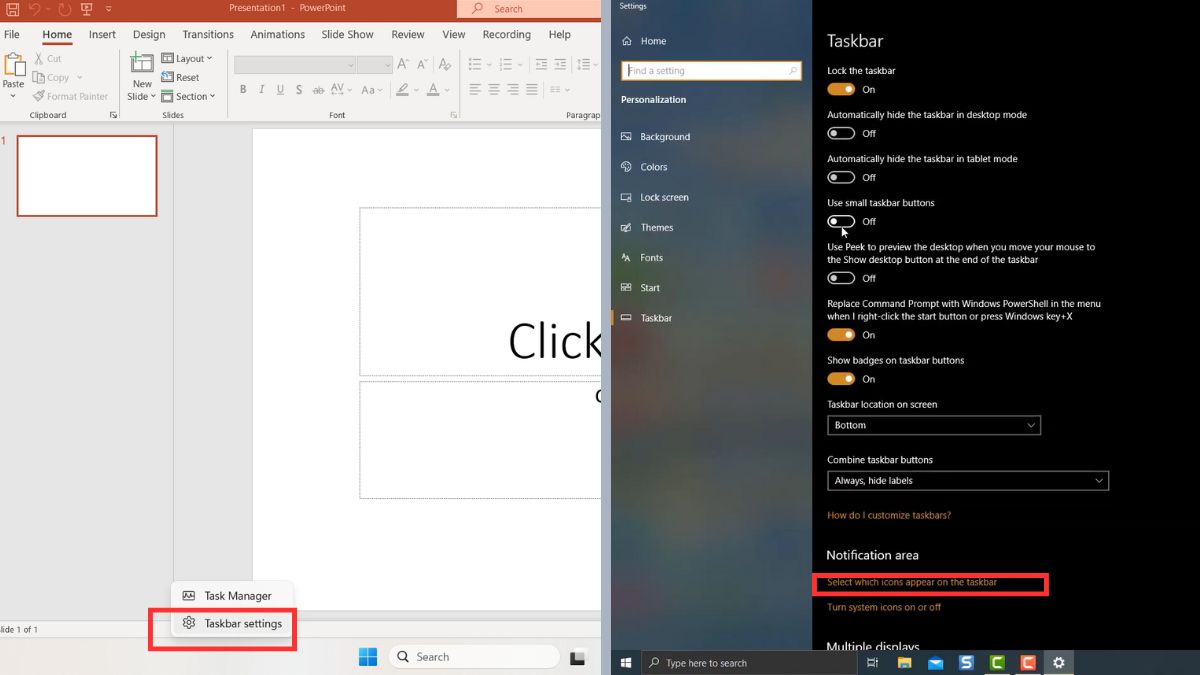Open the File menu tab
Screen dimensions: 1200x675
pyautogui.click(x=12, y=34)
